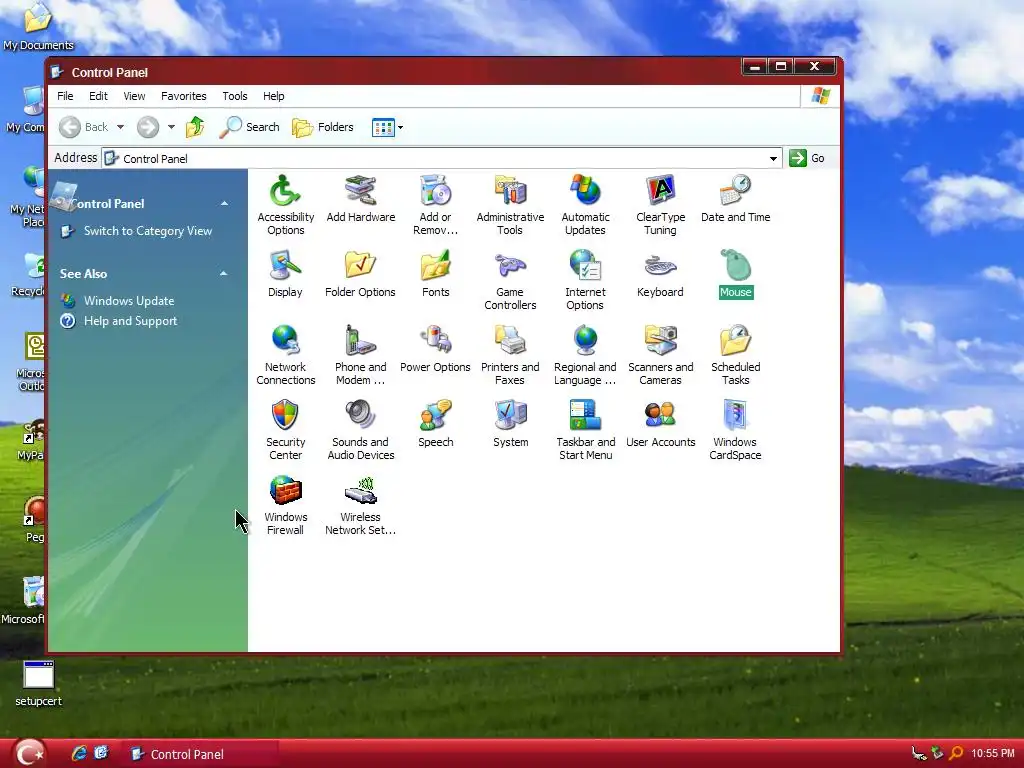Click the Search toolbar button
1024x768 pixels.
[x=250, y=127]
